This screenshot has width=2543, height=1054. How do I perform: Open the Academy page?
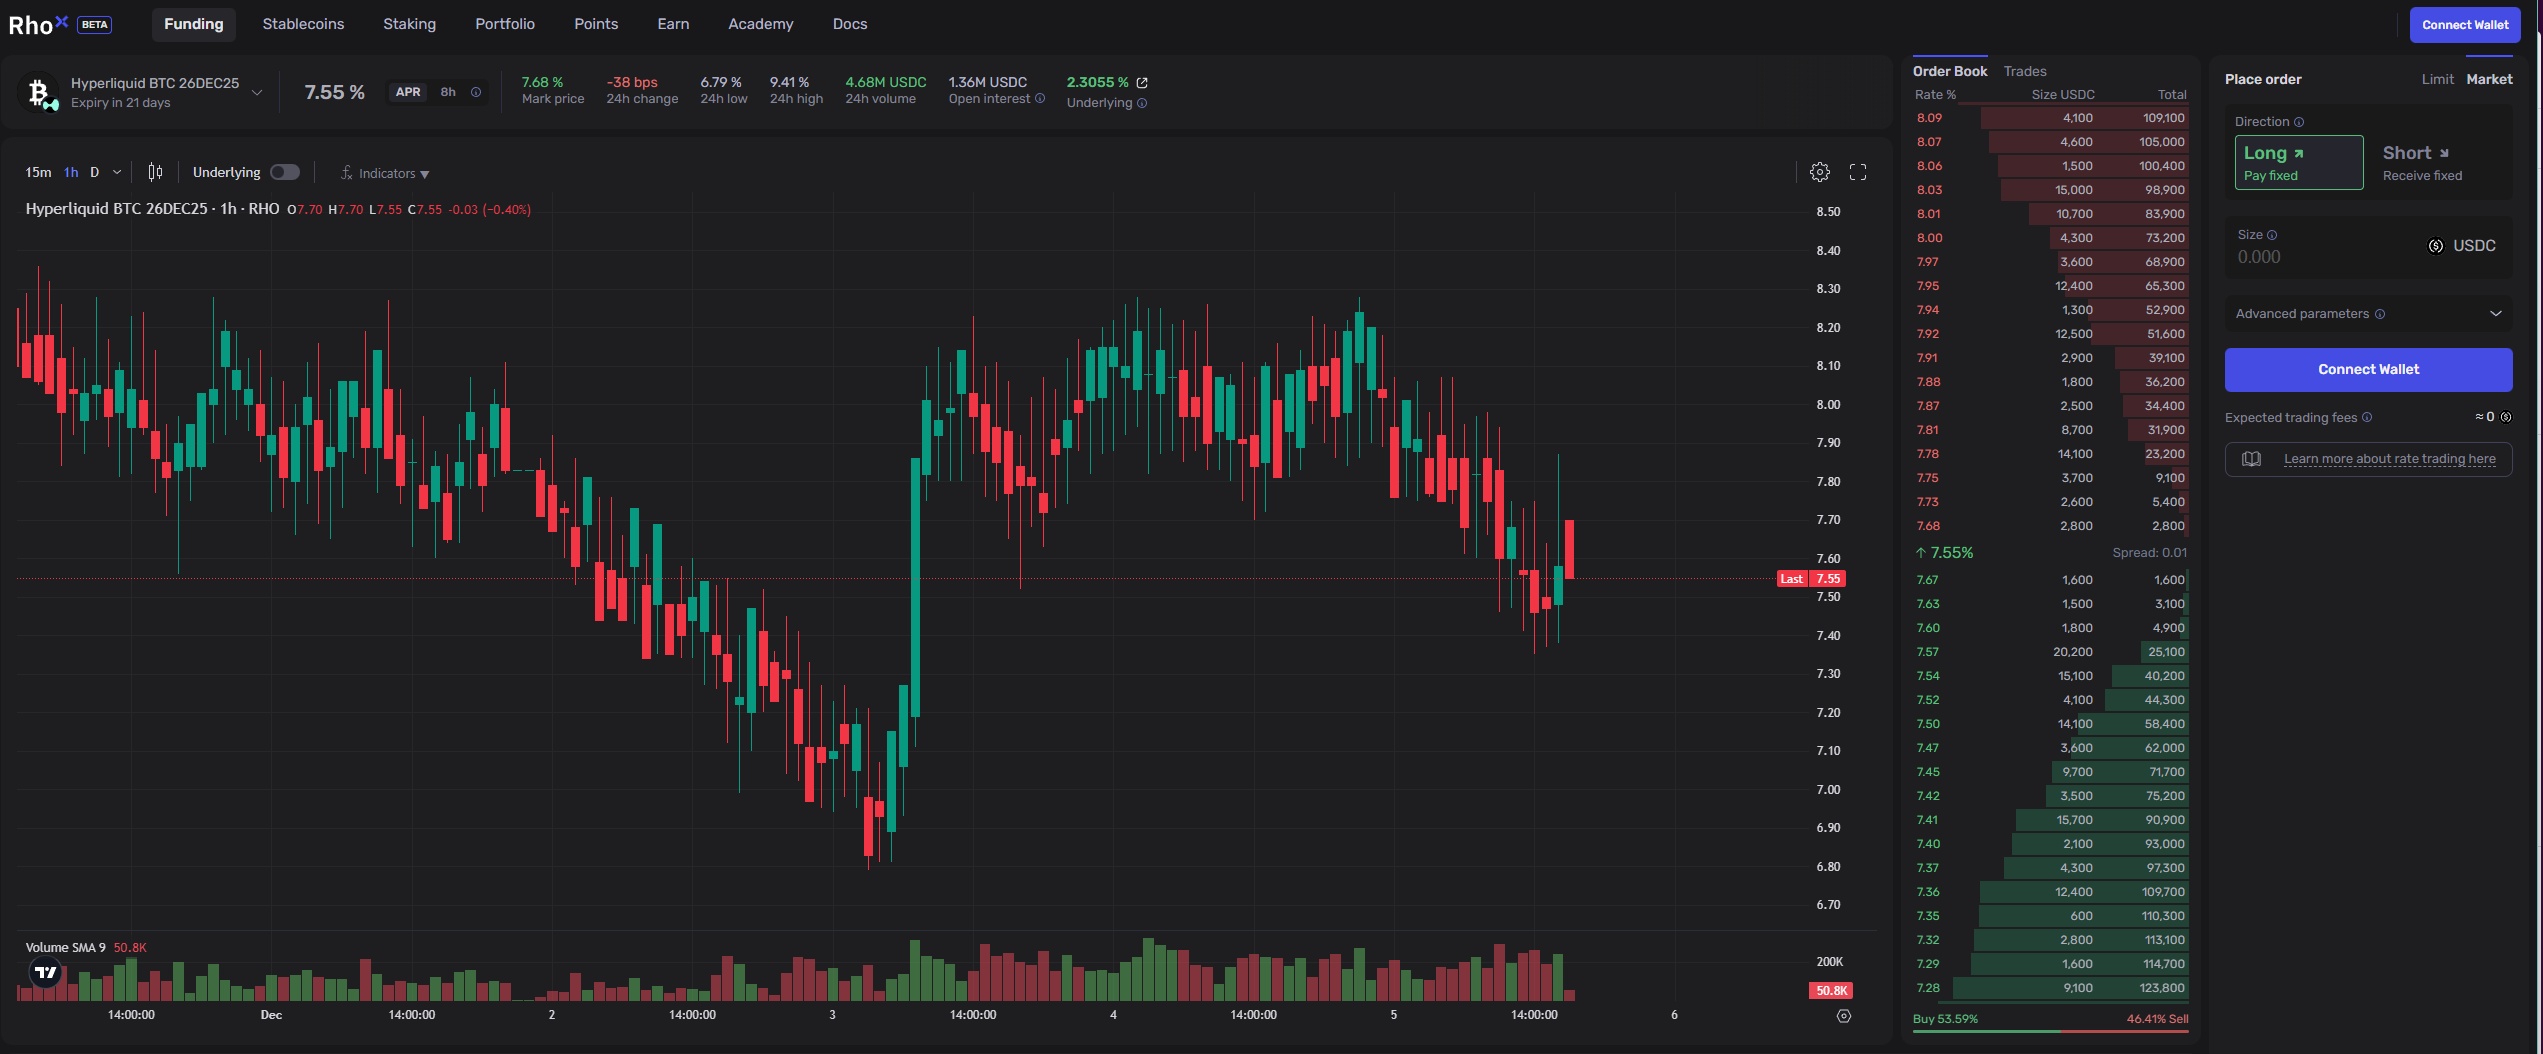760,24
